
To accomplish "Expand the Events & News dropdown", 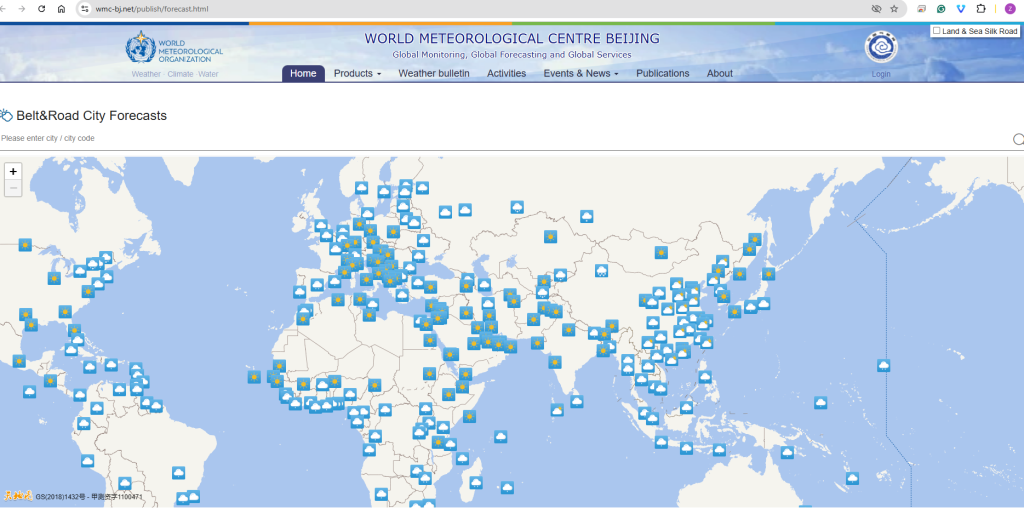I will (580, 73).
